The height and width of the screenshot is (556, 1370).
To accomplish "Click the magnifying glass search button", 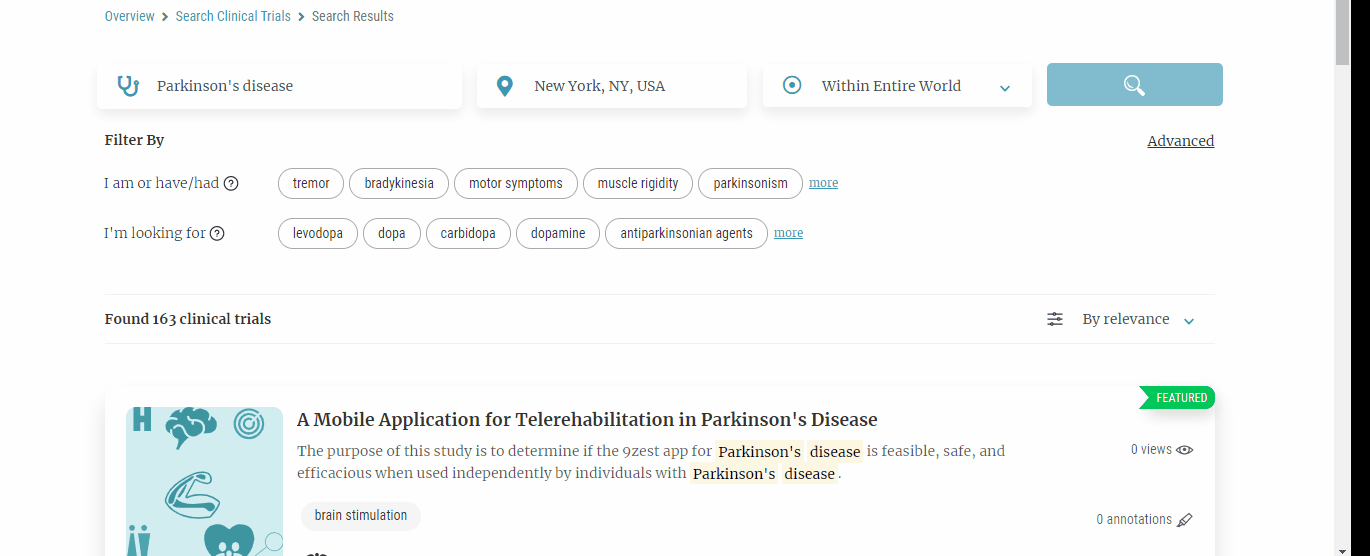I will 1134,85.
